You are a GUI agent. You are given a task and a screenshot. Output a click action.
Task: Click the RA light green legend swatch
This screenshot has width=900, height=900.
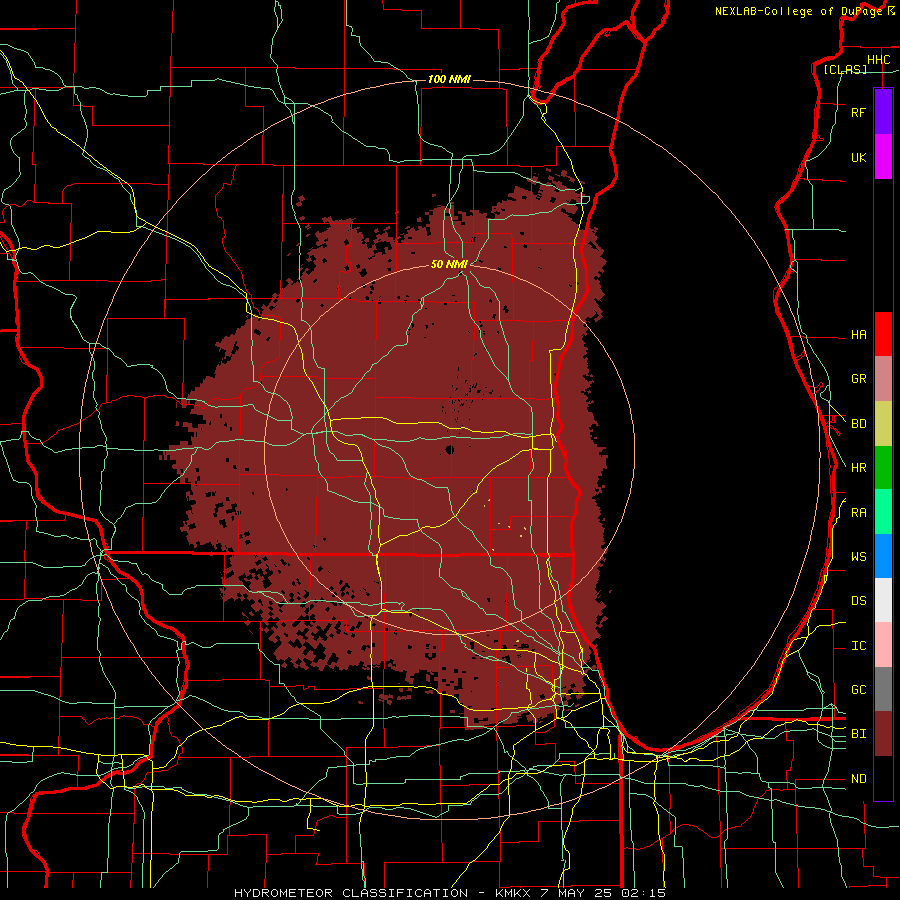[x=883, y=512]
